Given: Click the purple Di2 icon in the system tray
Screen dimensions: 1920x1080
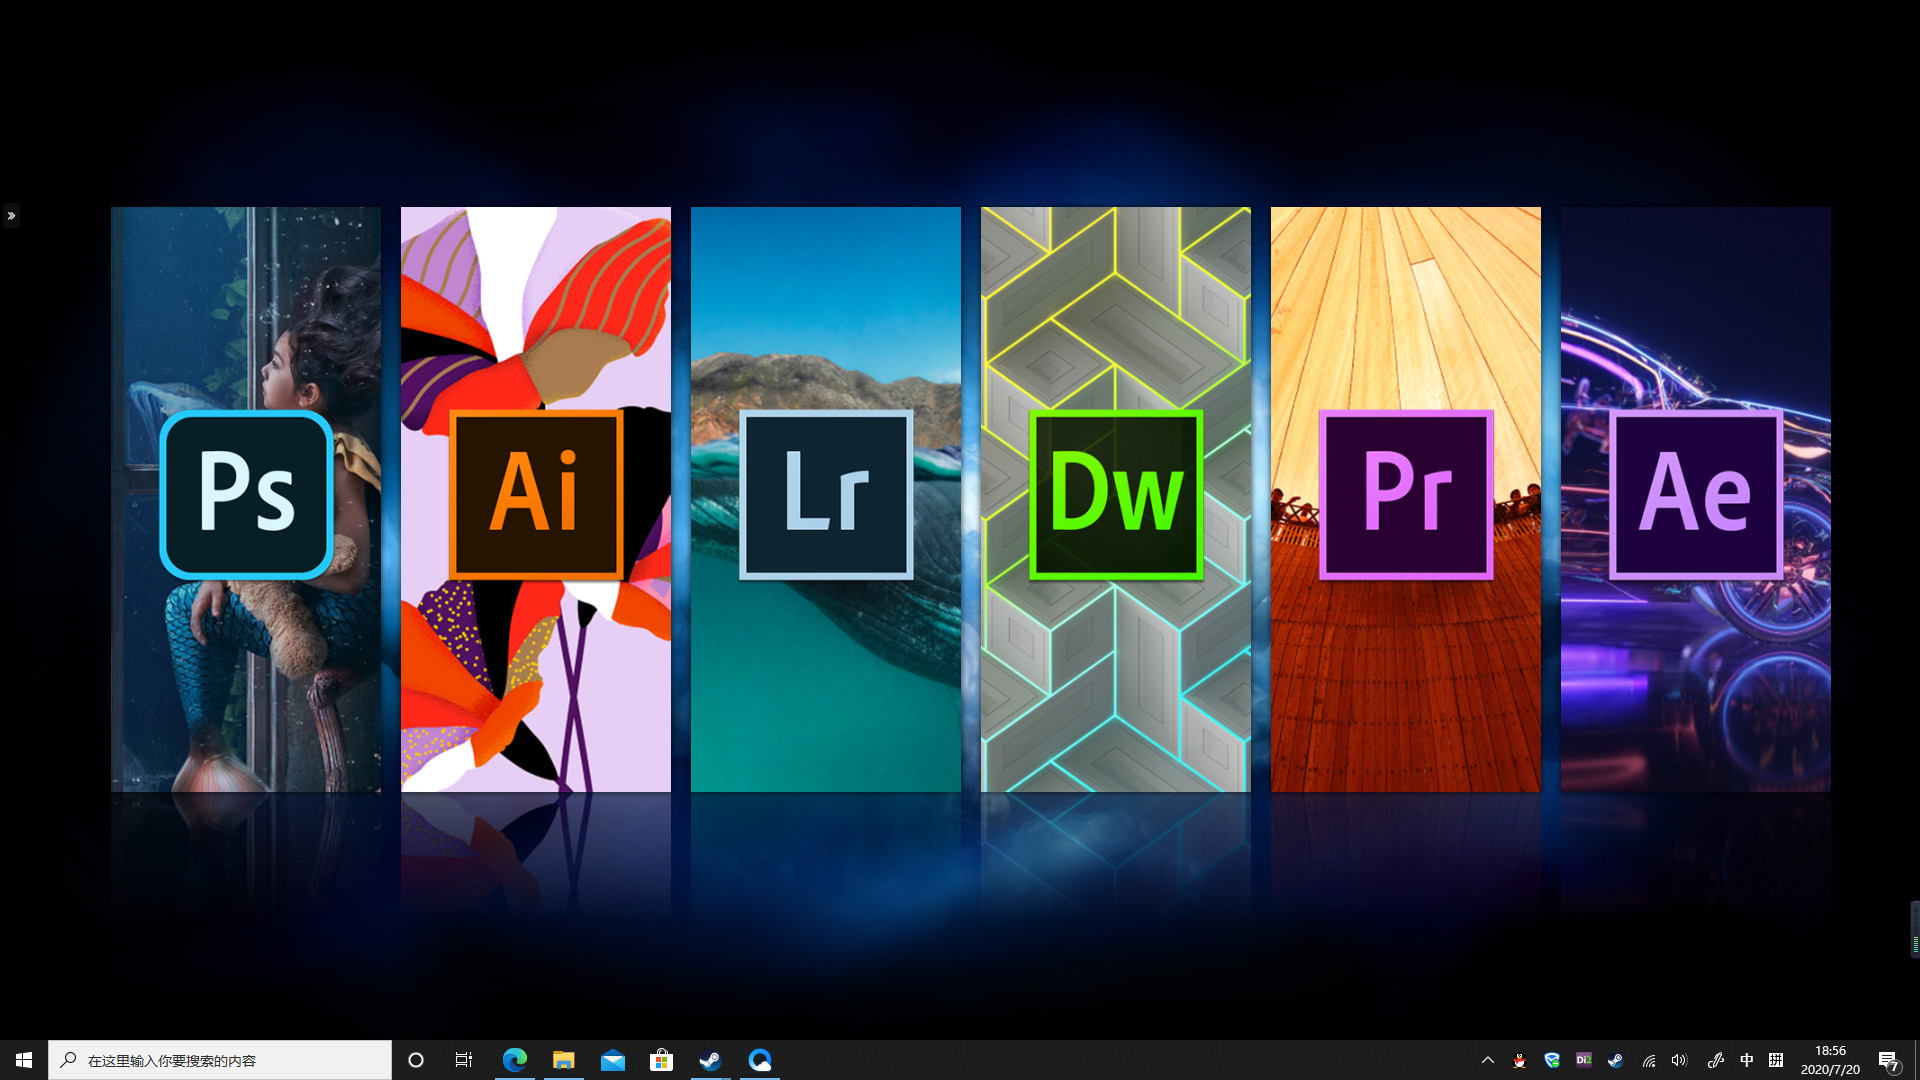Looking at the screenshot, I should point(1584,1060).
